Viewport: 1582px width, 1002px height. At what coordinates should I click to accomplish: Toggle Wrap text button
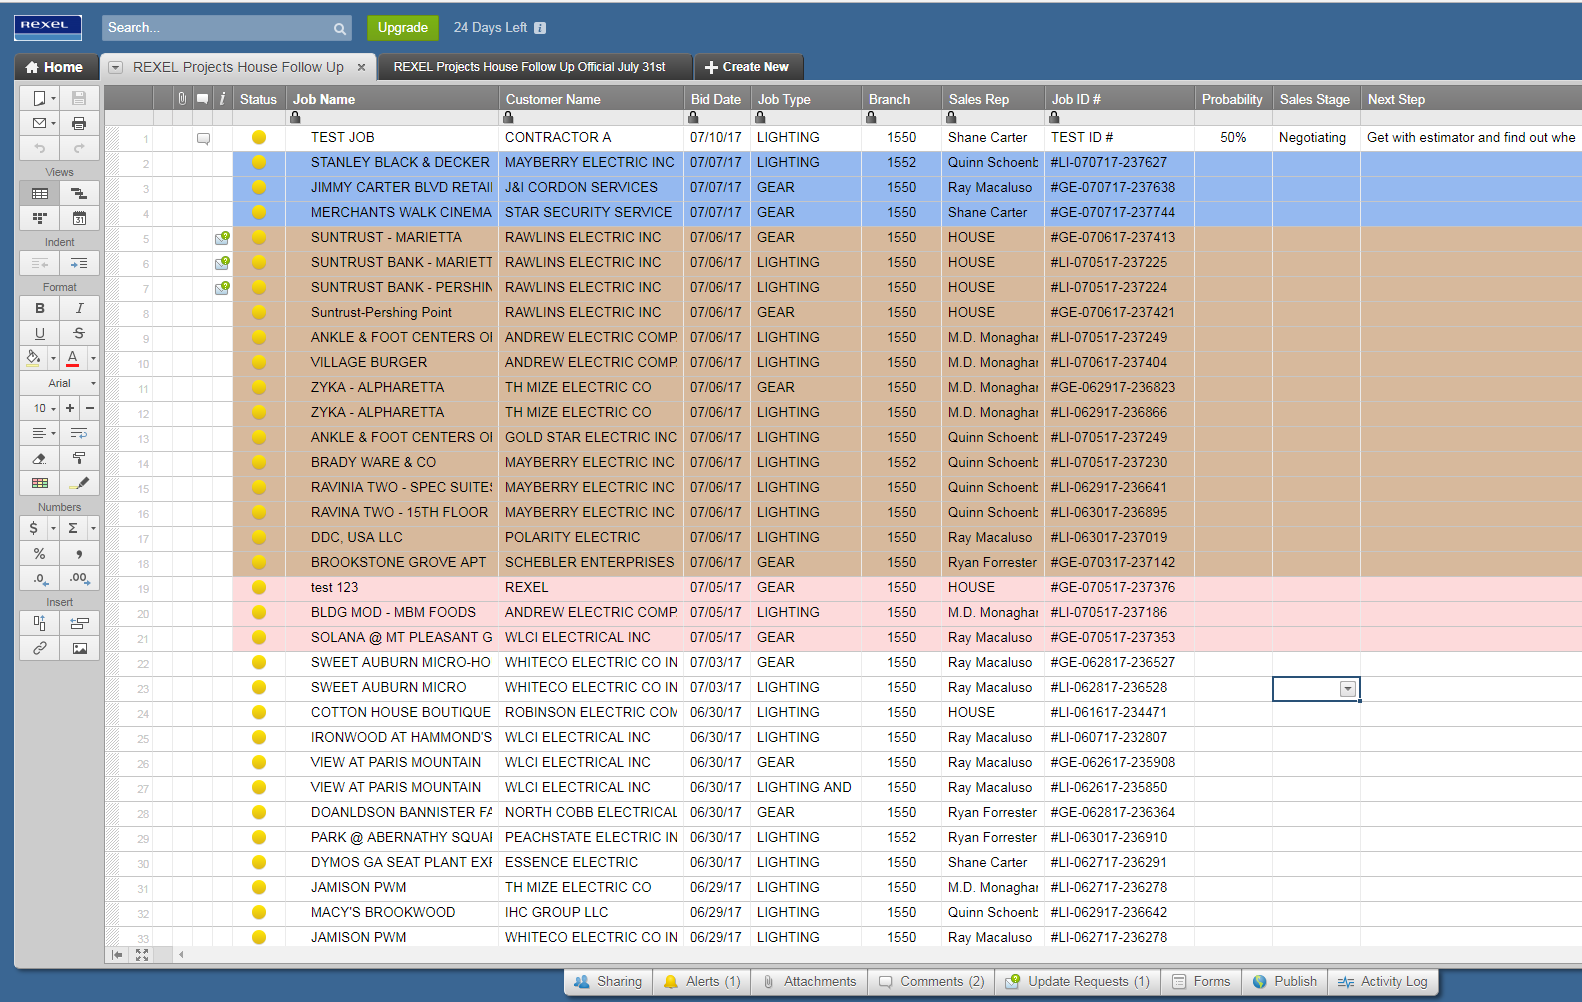click(x=79, y=433)
